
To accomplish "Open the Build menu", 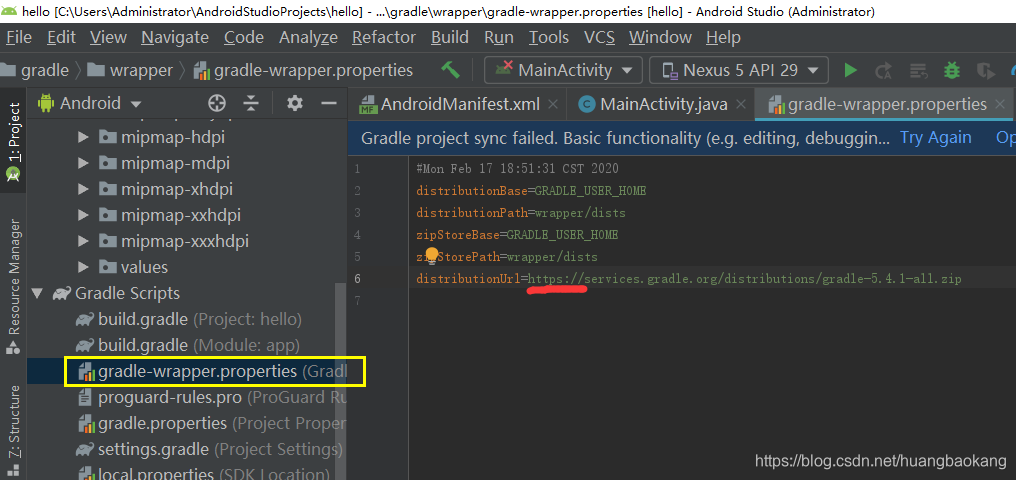I will click(x=450, y=38).
